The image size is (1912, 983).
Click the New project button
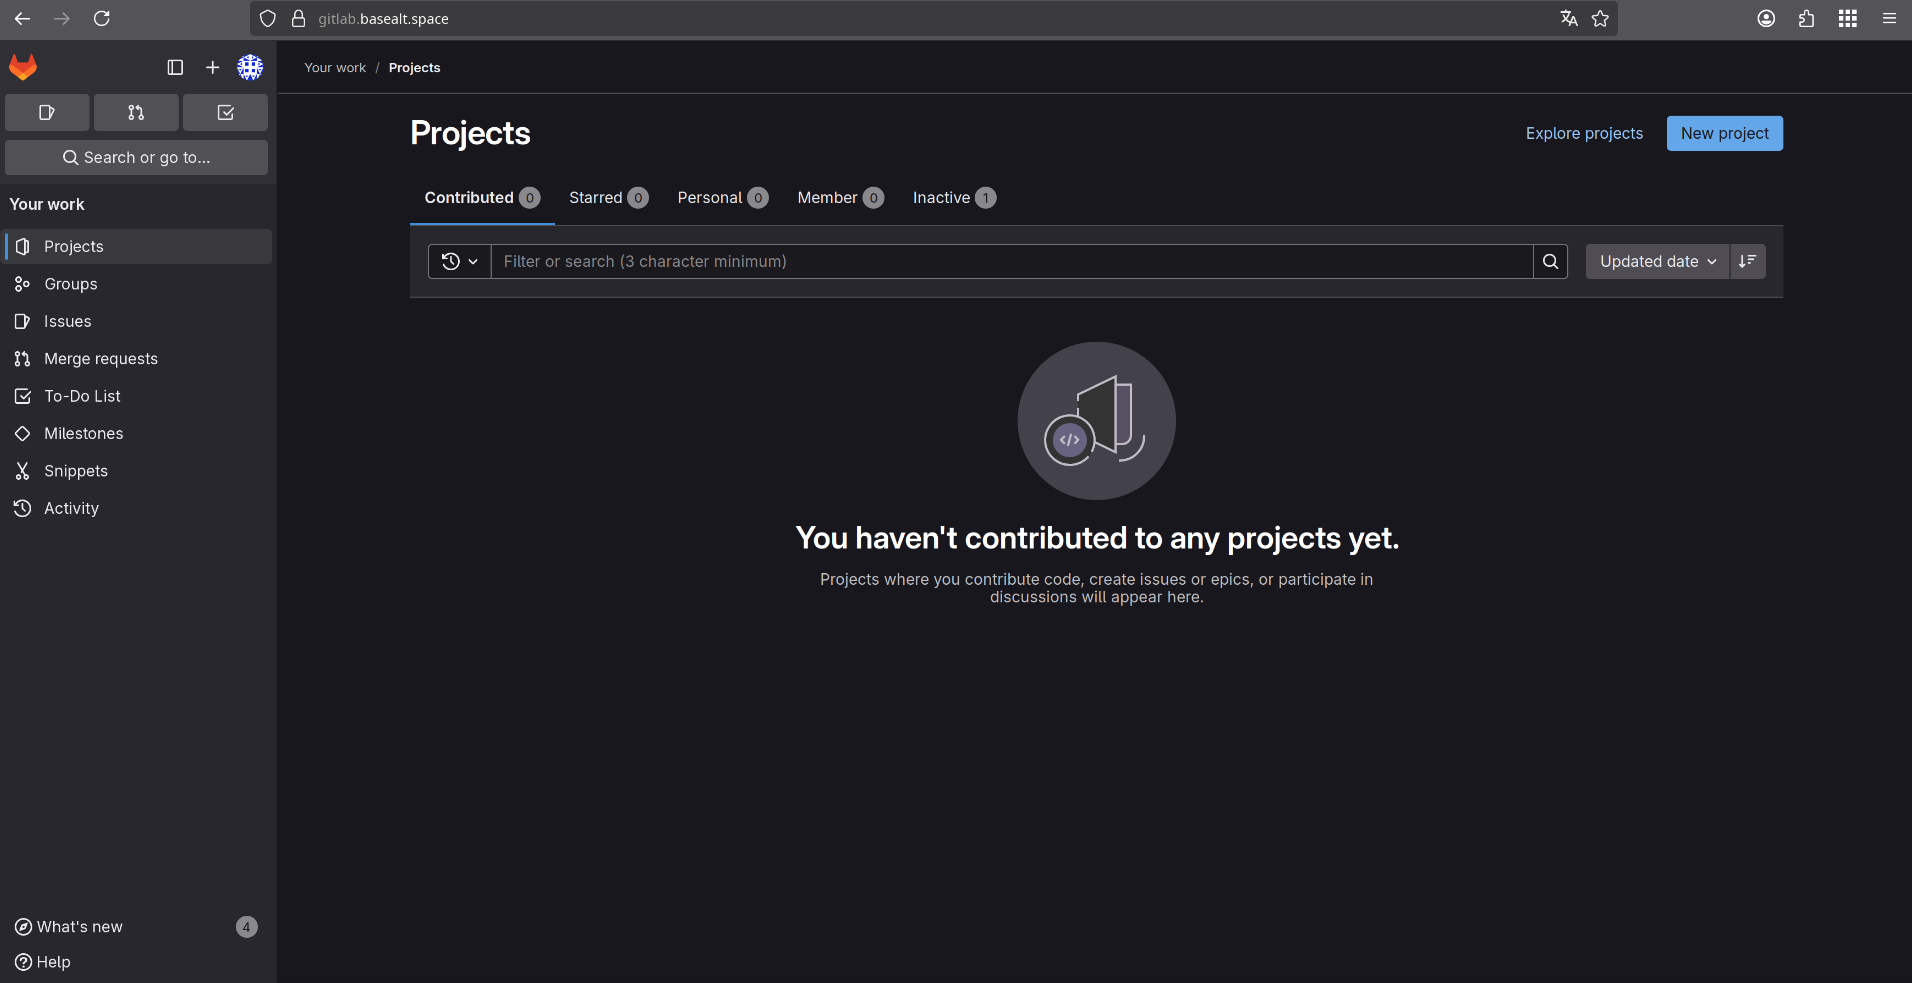pyautogui.click(x=1724, y=133)
